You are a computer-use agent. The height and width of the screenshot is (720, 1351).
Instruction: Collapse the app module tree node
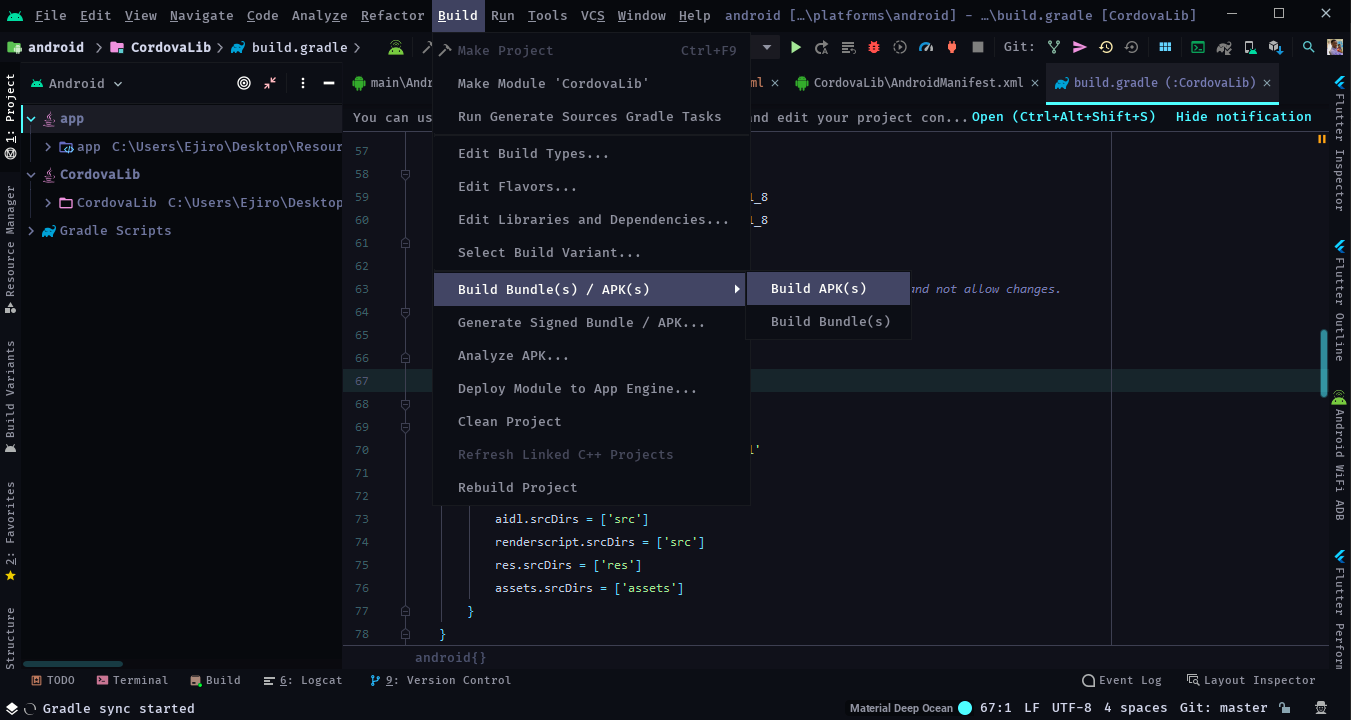click(31, 119)
